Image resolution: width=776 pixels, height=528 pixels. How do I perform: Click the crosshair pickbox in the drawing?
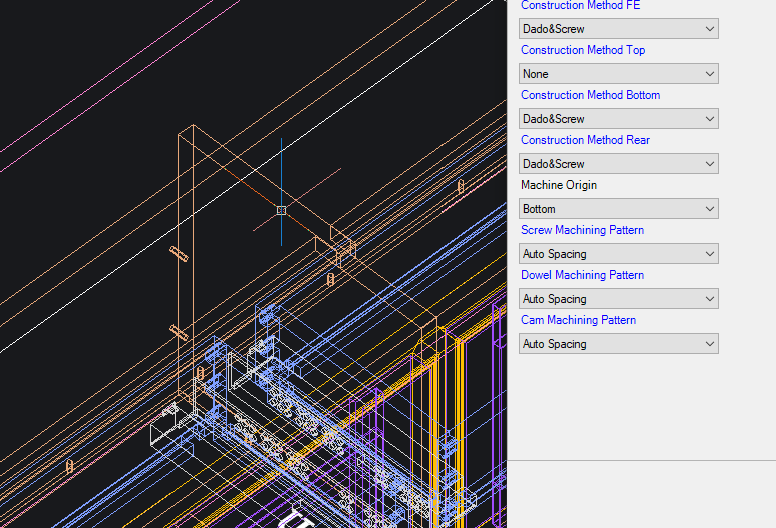click(x=281, y=210)
